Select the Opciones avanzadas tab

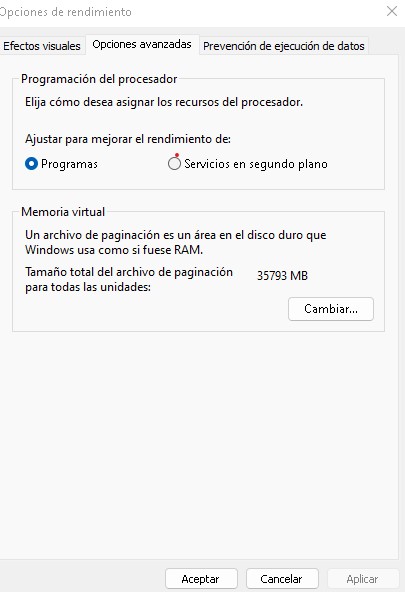142,45
